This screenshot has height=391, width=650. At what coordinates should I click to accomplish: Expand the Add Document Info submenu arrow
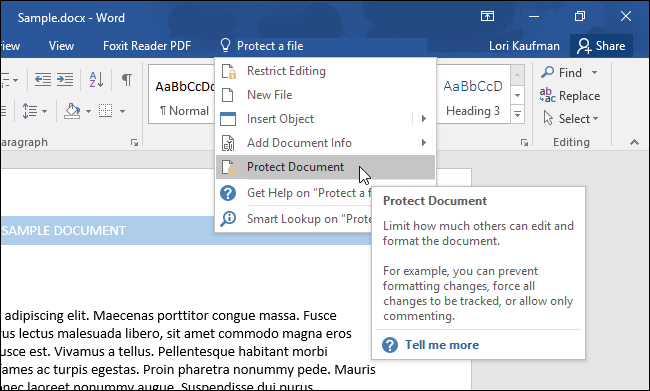(x=424, y=143)
